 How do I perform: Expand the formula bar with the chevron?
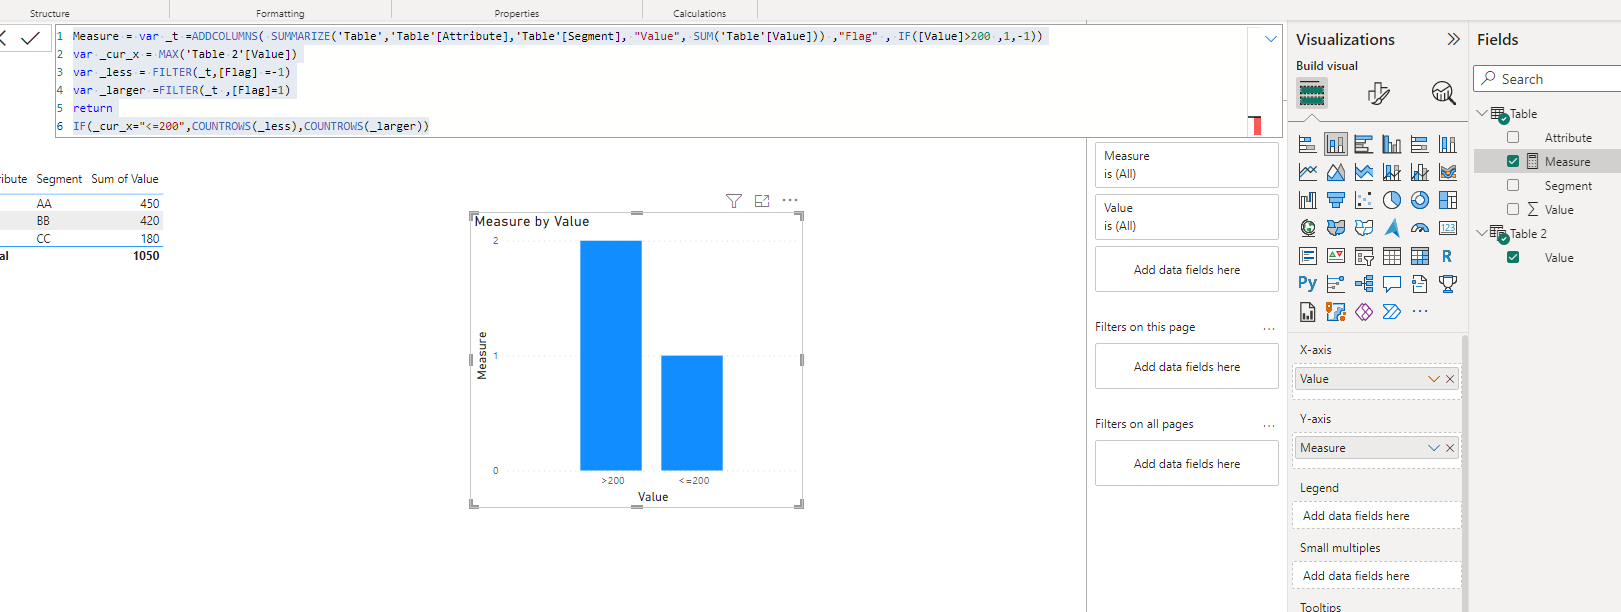click(x=1271, y=39)
